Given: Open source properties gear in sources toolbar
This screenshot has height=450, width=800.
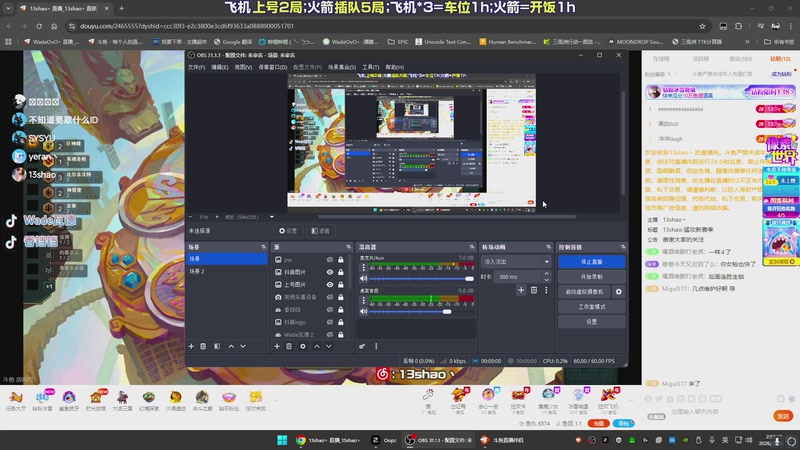Looking at the screenshot, I should click(x=303, y=346).
